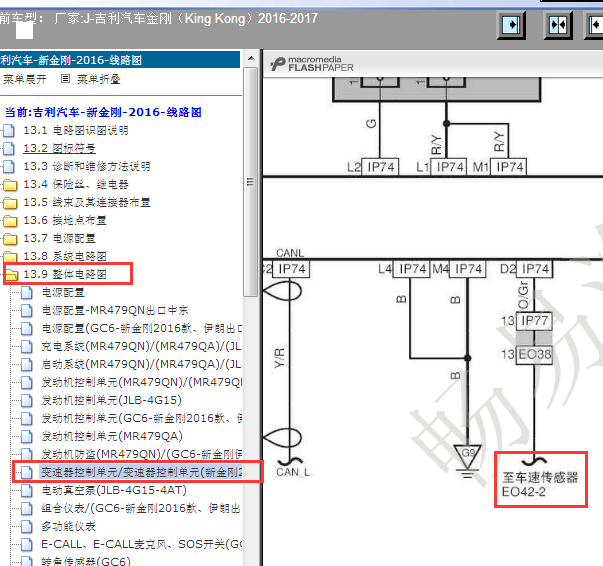Click the folder icon for 13.5 线束及其连接器布置

tap(10, 203)
